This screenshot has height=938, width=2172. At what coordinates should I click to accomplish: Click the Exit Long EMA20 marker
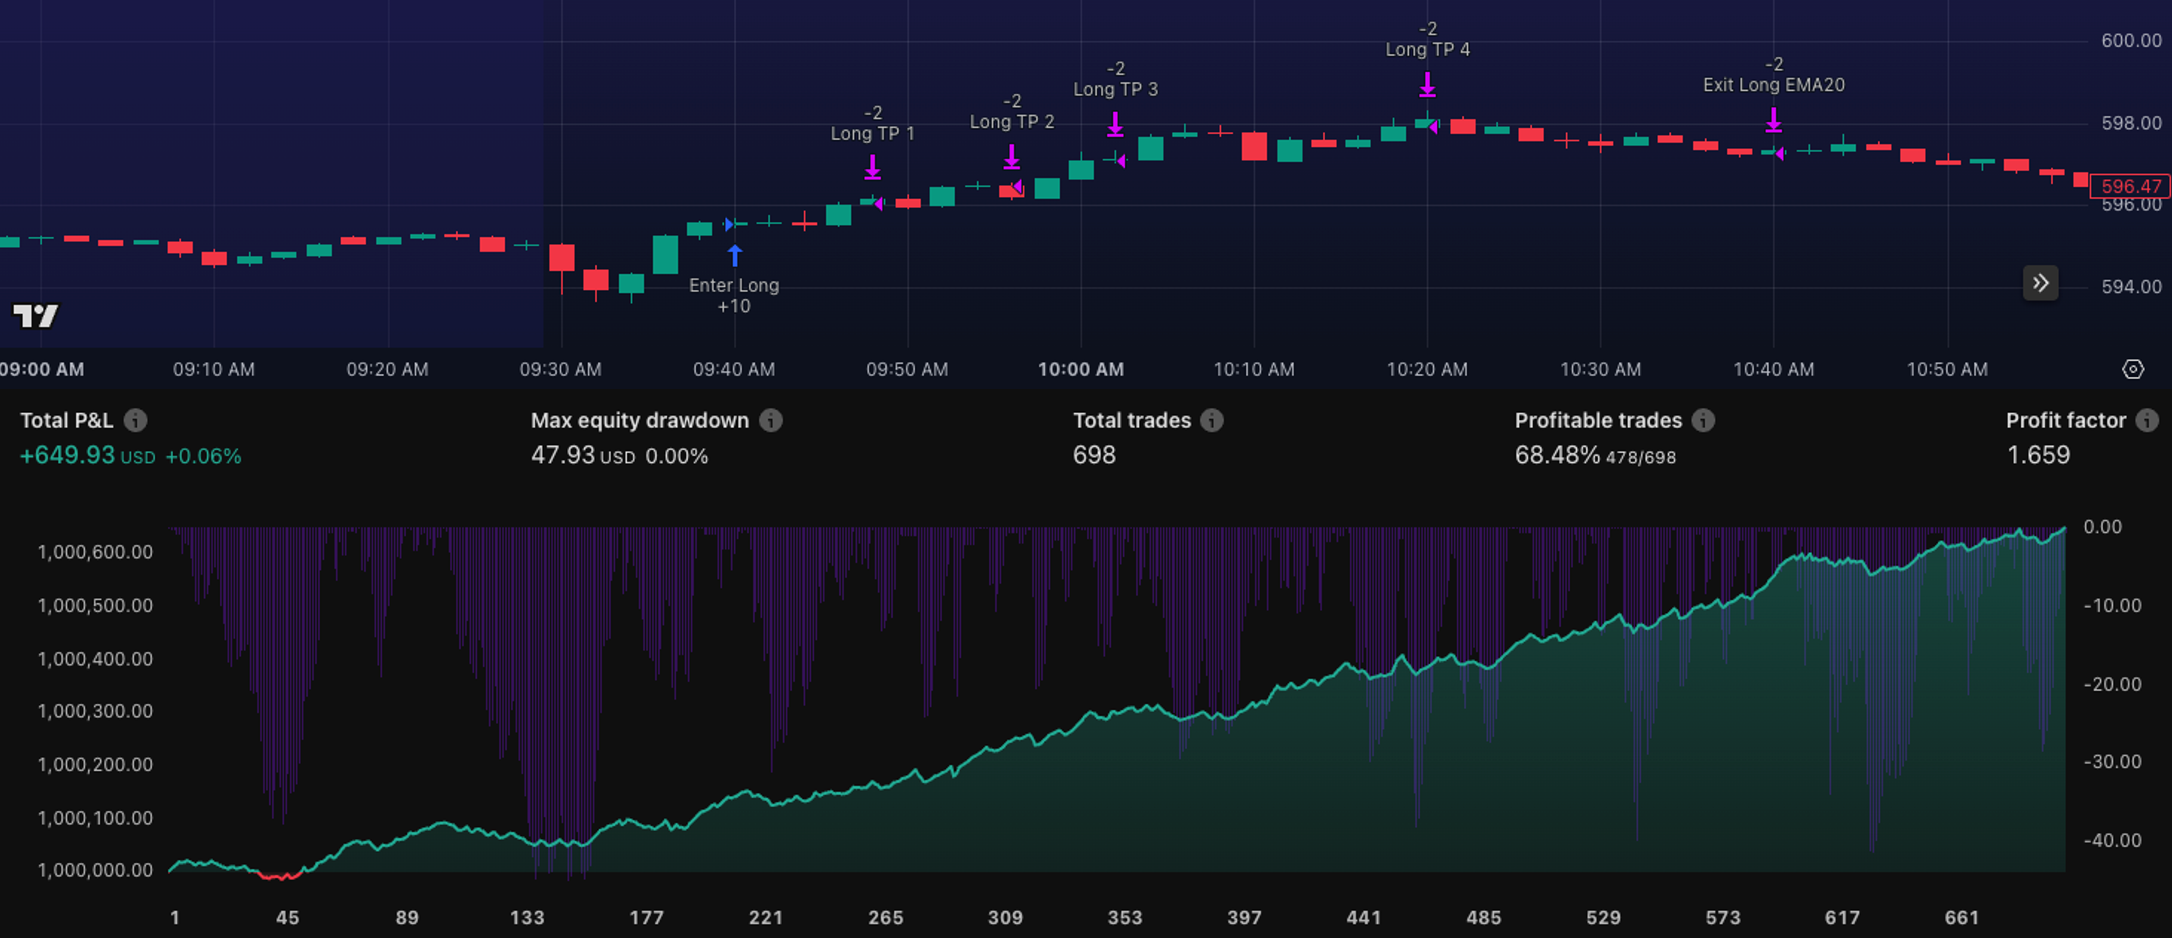click(1773, 120)
